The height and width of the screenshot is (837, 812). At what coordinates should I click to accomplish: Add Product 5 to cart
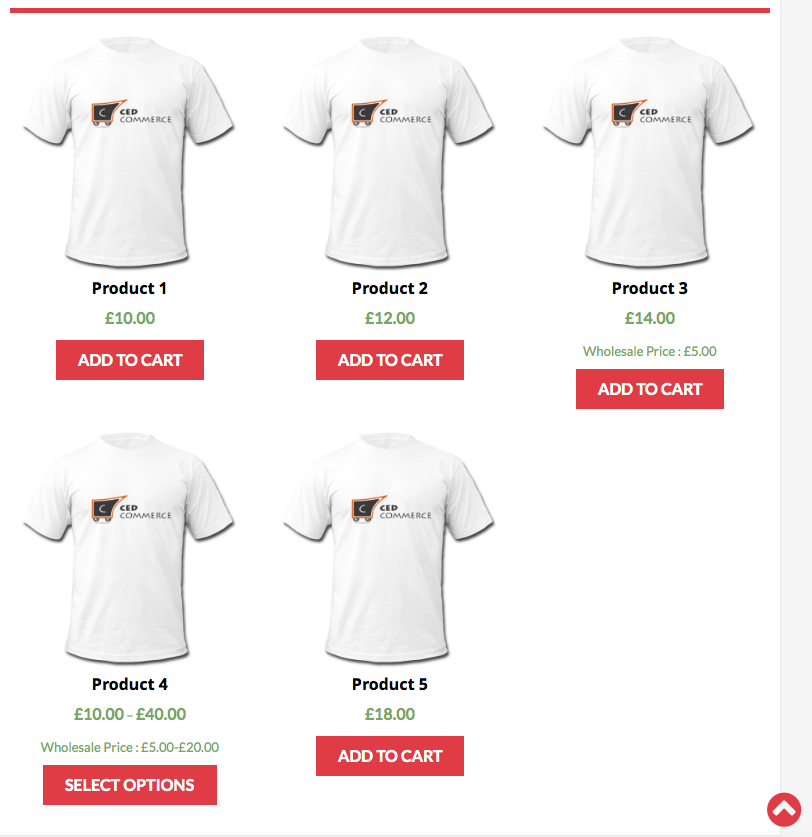390,756
